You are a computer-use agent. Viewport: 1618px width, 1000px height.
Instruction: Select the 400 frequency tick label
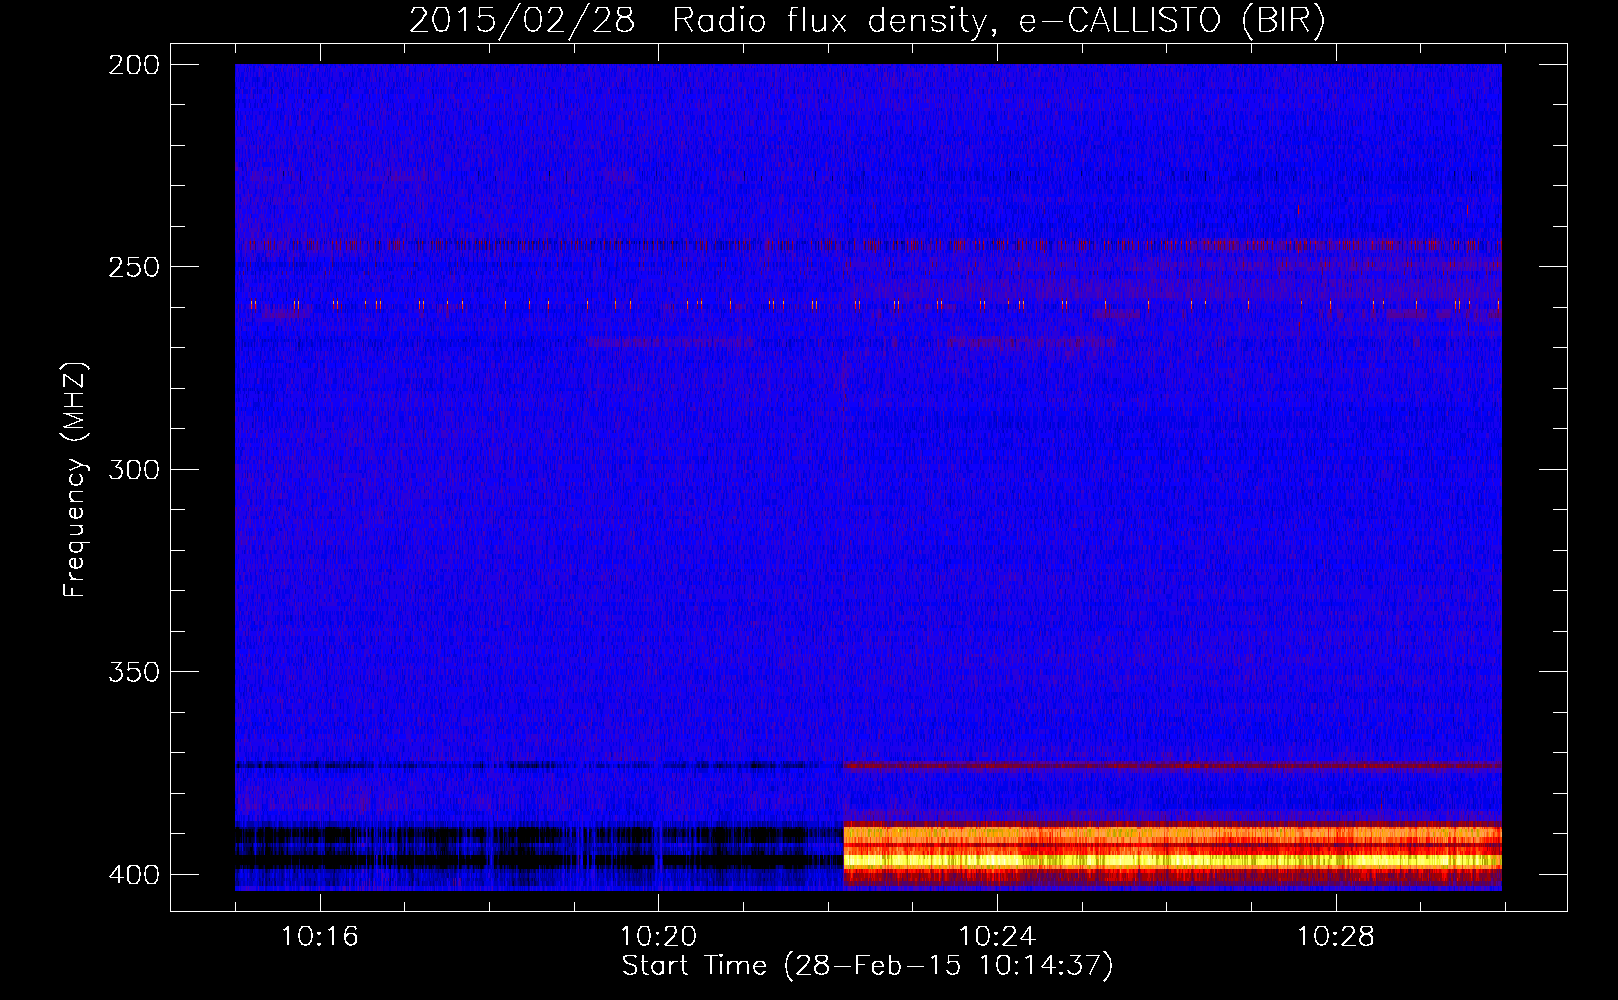tap(134, 874)
